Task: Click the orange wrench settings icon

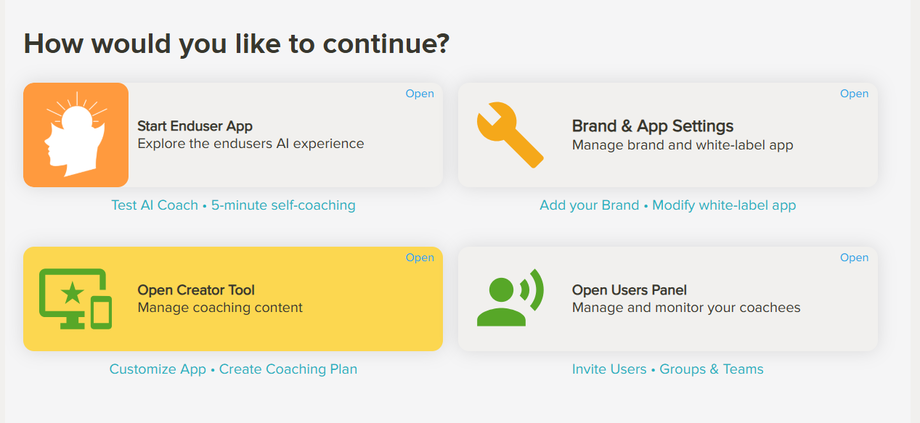Action: [x=510, y=135]
